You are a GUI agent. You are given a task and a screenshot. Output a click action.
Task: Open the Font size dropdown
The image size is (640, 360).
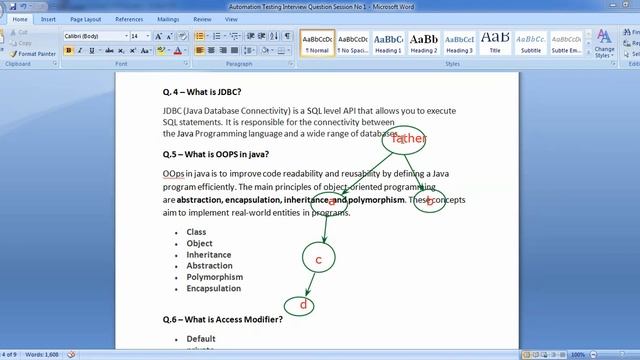click(148, 36)
